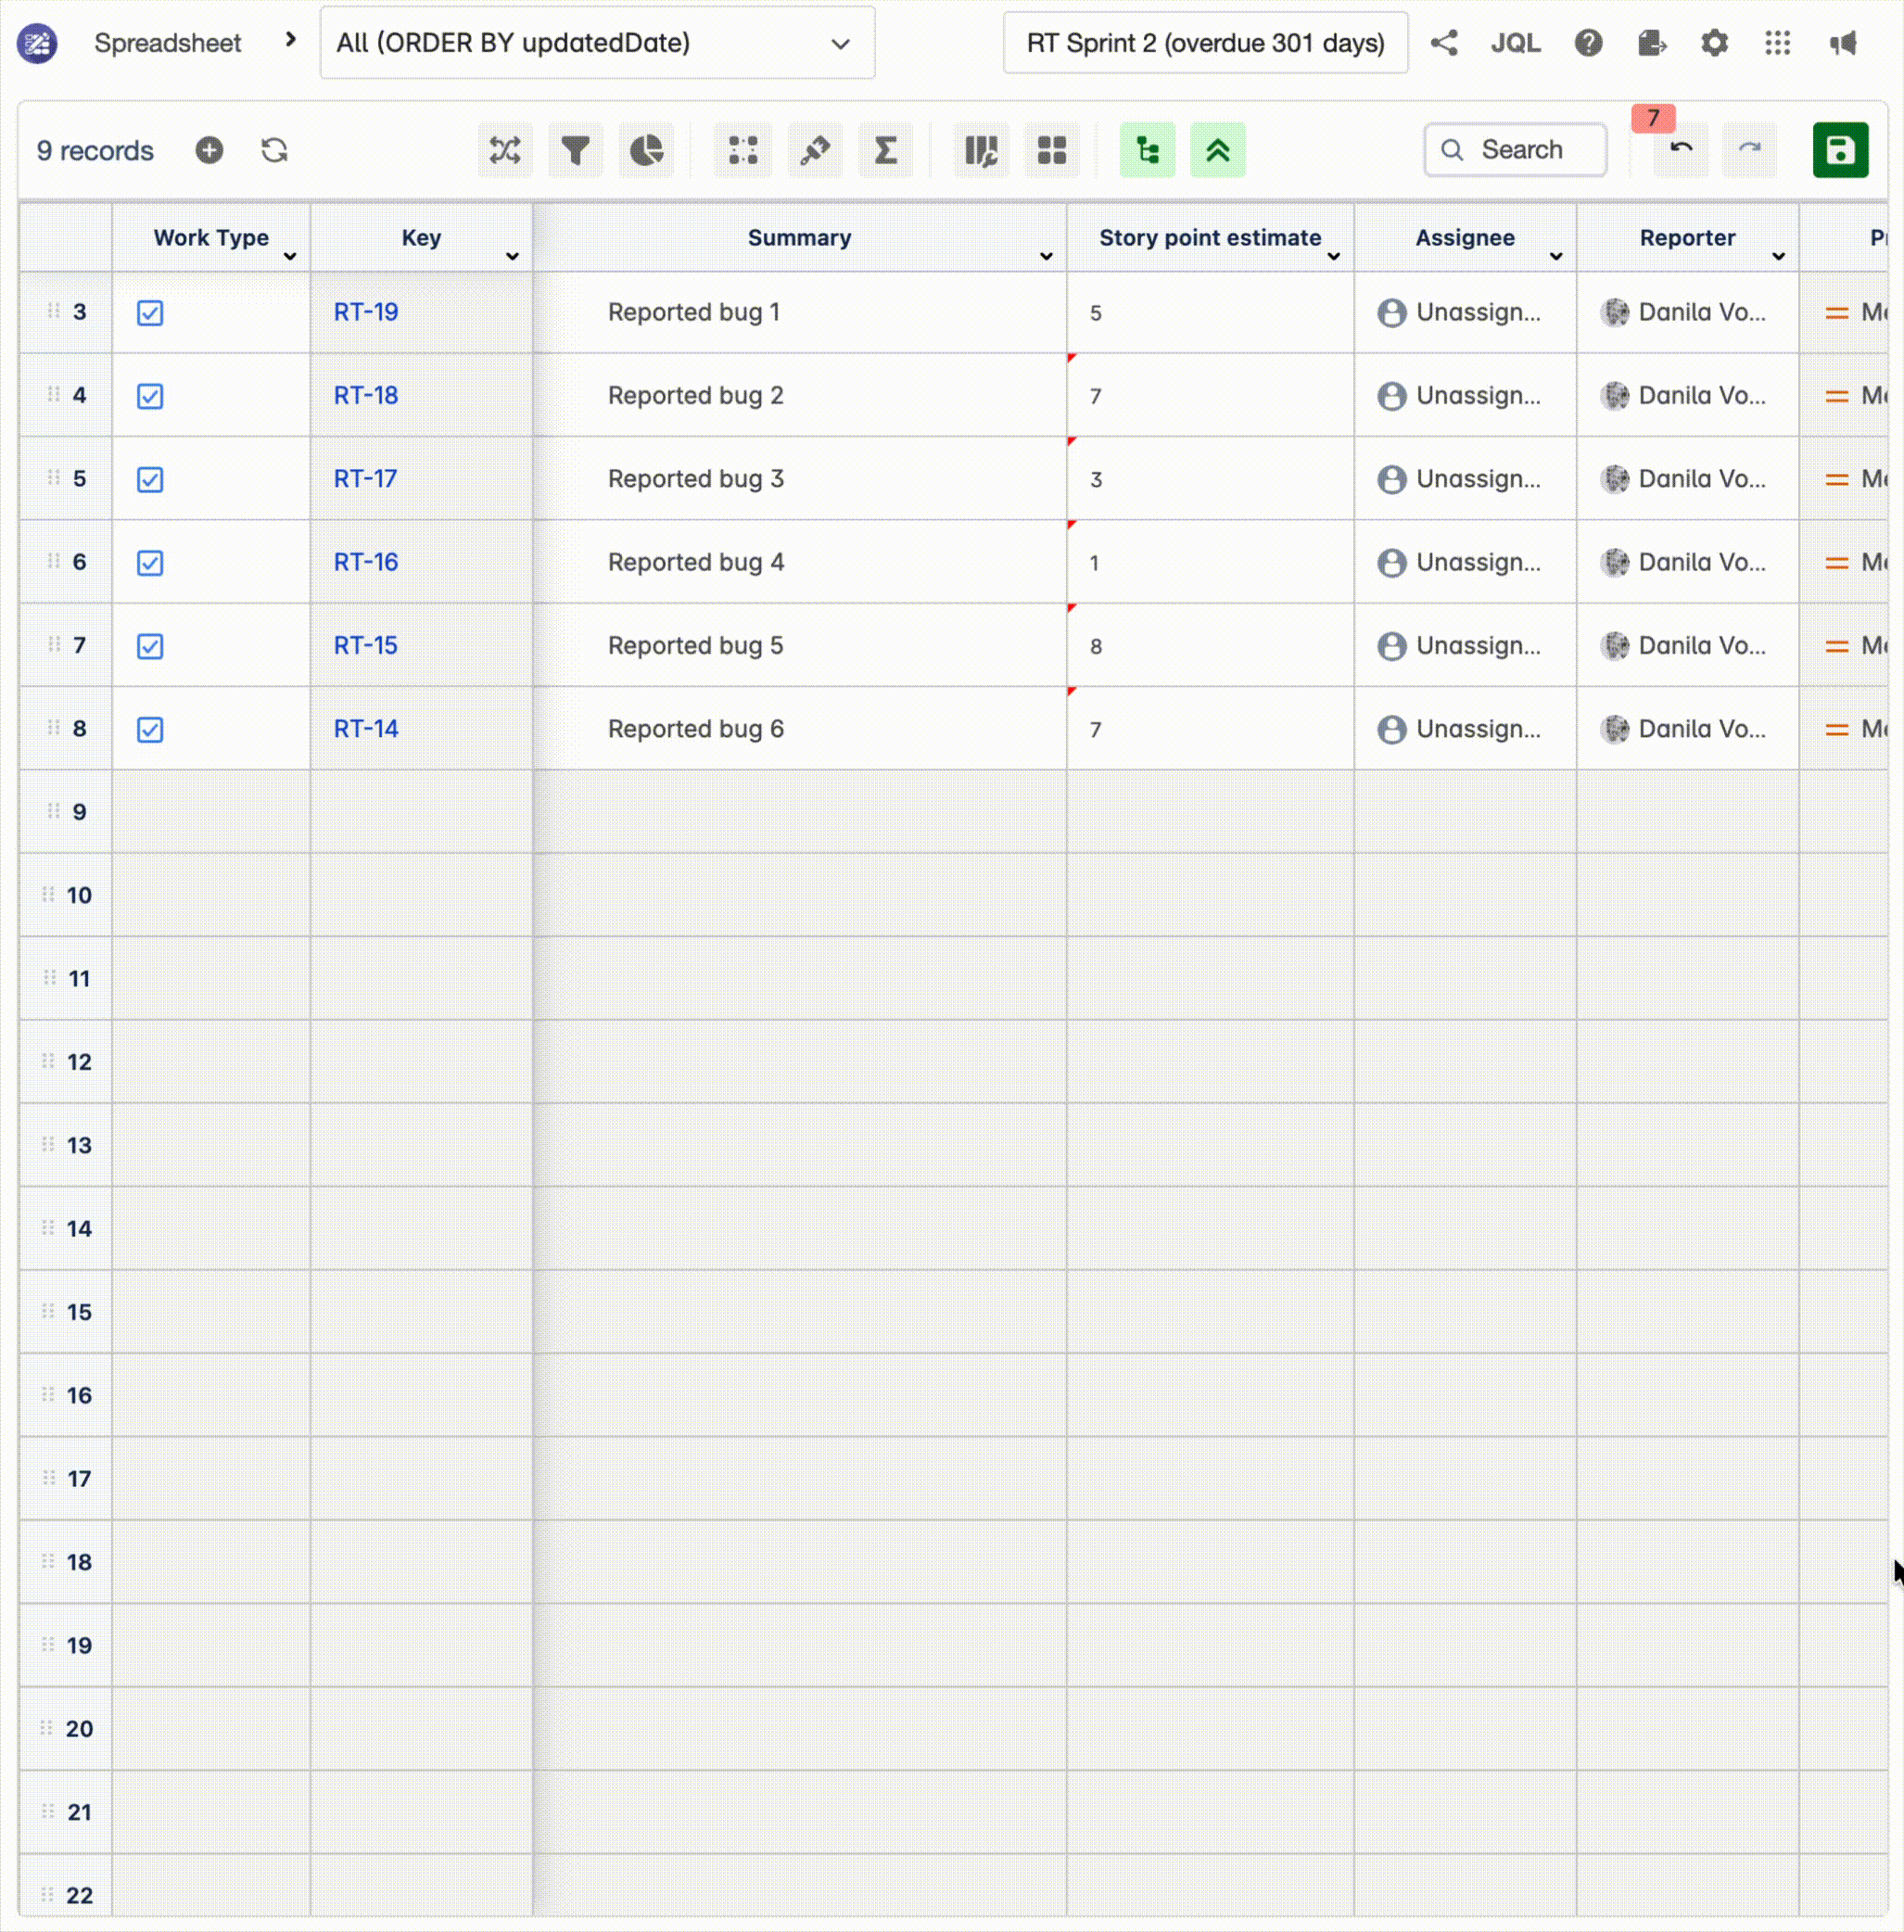Open the sigma sum tool
Image resolution: width=1904 pixels, height=1932 pixels.
[886, 150]
